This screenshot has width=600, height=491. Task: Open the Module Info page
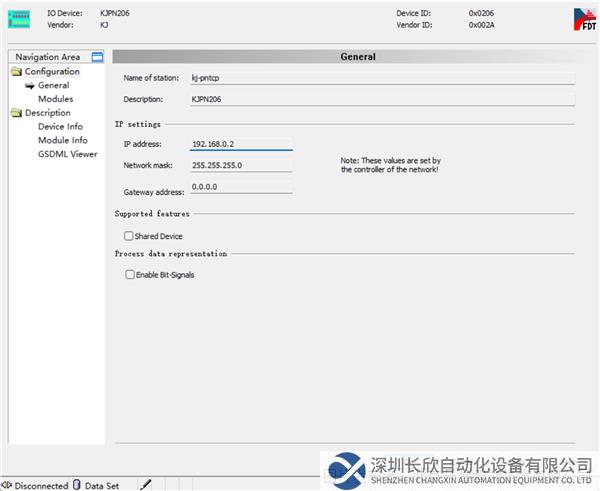[62, 141]
